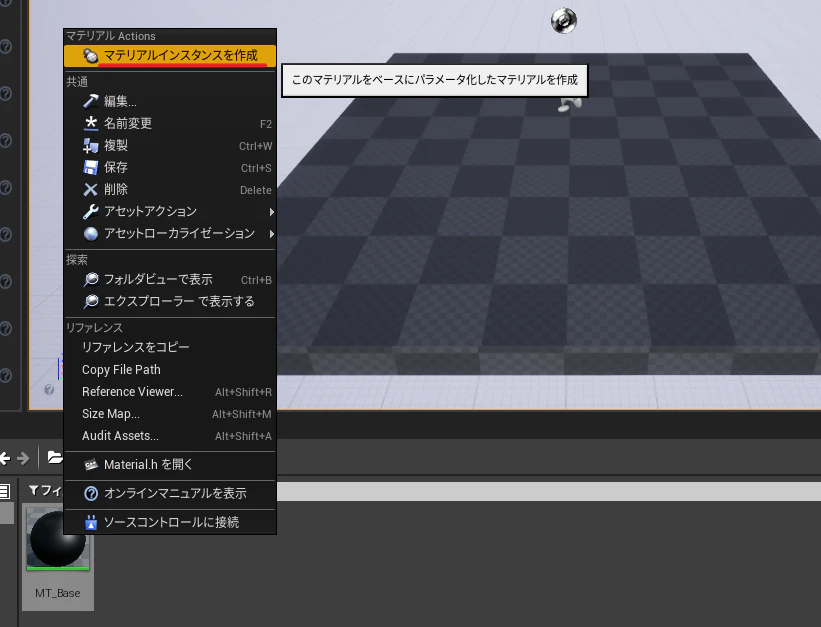This screenshot has width=821, height=627.
Task: Click マテリアルインスタンスを作成 at the top
Action: tap(169, 56)
